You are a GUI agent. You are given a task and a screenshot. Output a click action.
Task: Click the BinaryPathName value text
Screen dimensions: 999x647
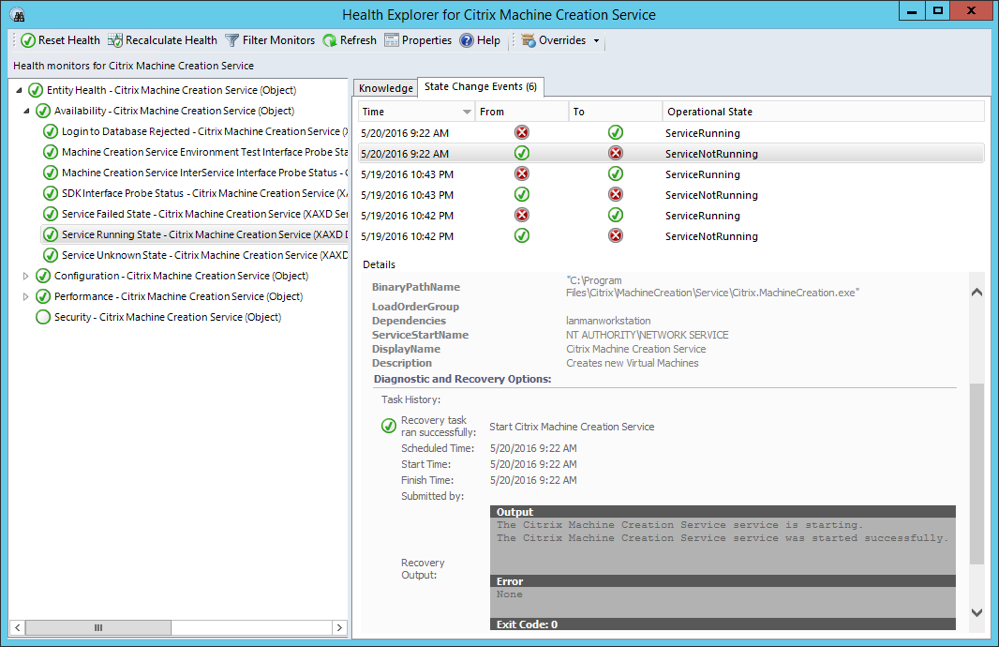[x=712, y=287]
